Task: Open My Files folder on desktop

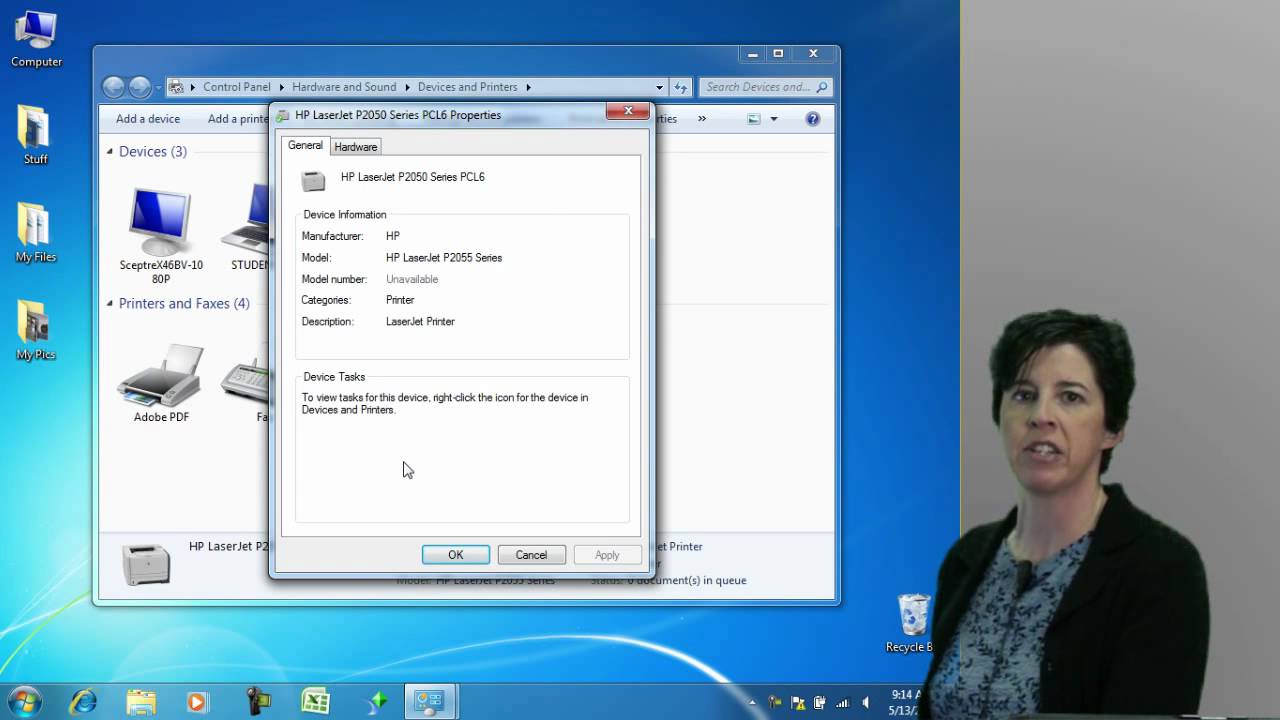Action: pos(35,233)
